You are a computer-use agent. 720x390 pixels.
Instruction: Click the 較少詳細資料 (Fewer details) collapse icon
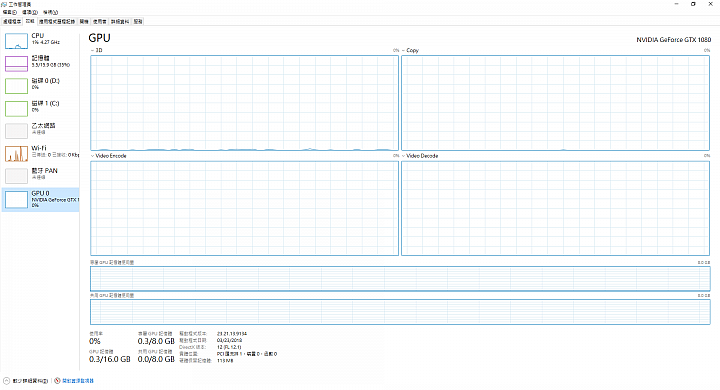(x=6, y=381)
